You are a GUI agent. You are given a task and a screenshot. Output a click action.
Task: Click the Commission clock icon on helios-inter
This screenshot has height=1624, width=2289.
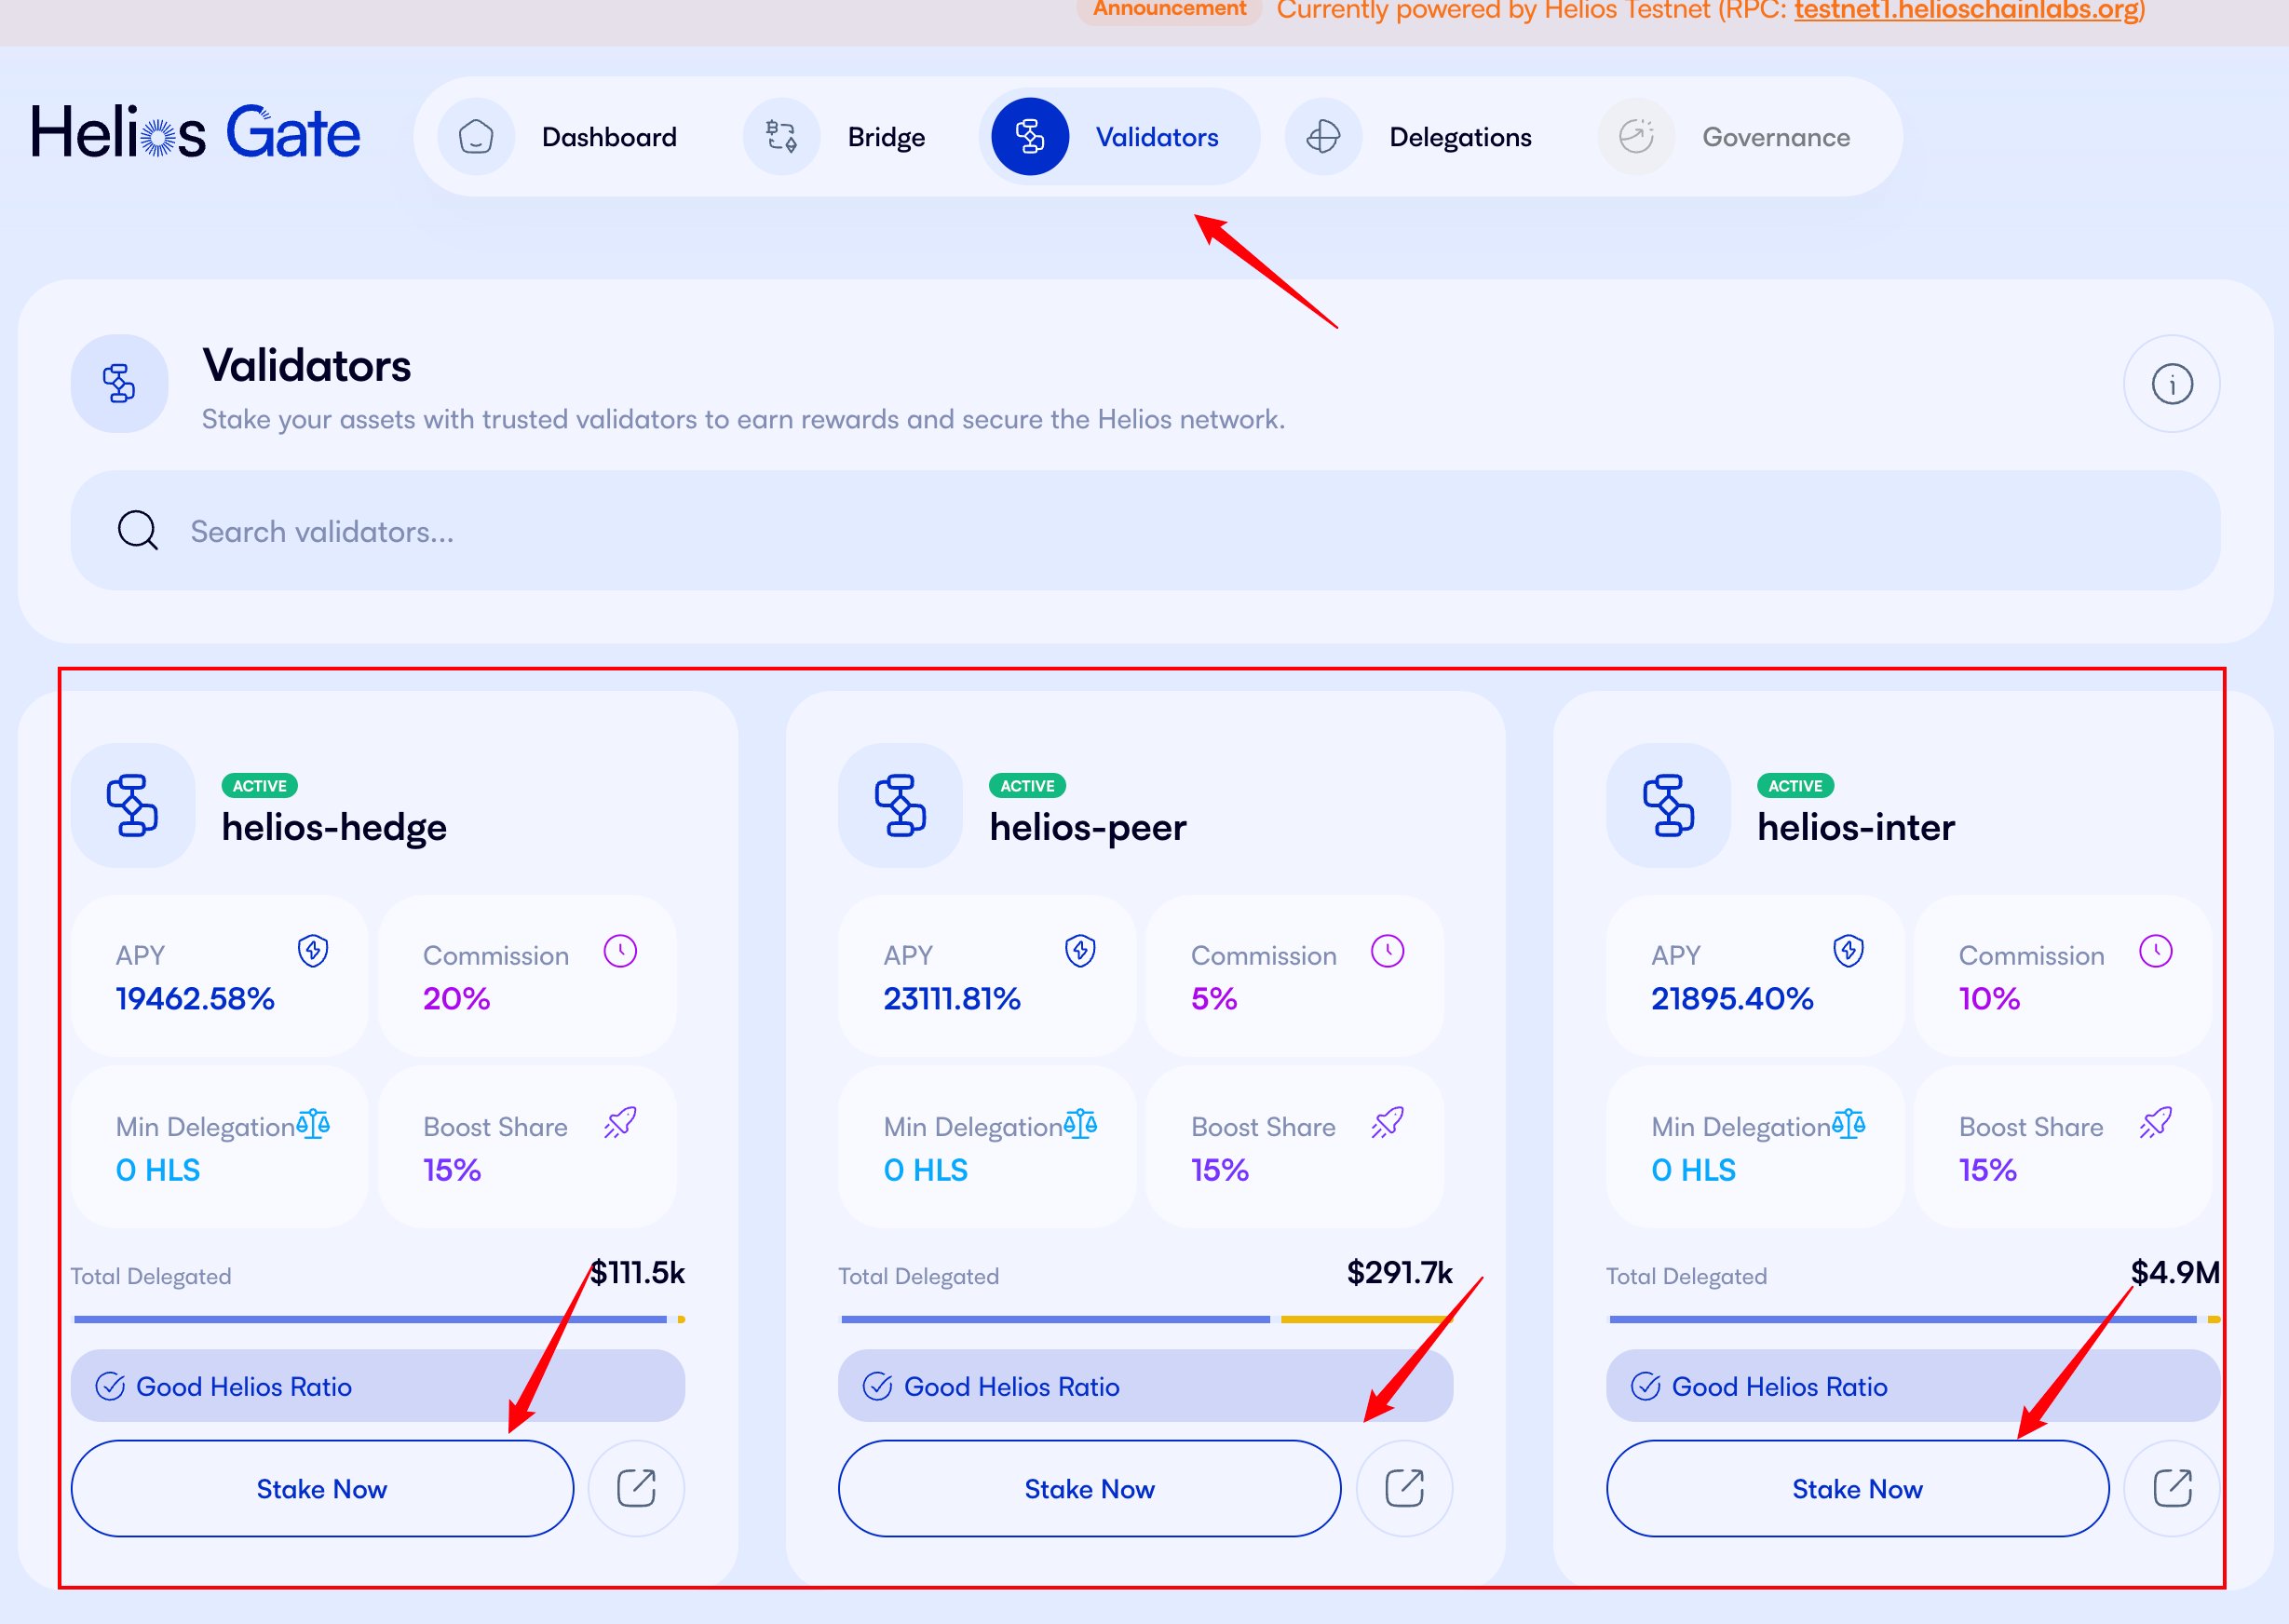[x=2155, y=950]
